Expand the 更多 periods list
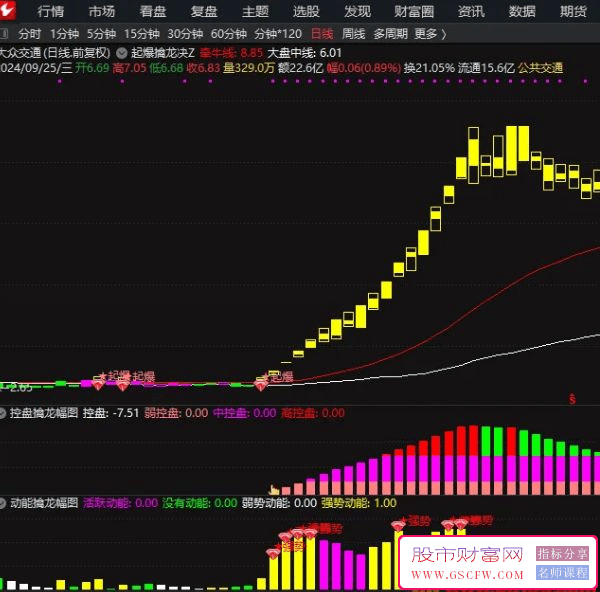This screenshot has width=600, height=592. tap(430, 34)
